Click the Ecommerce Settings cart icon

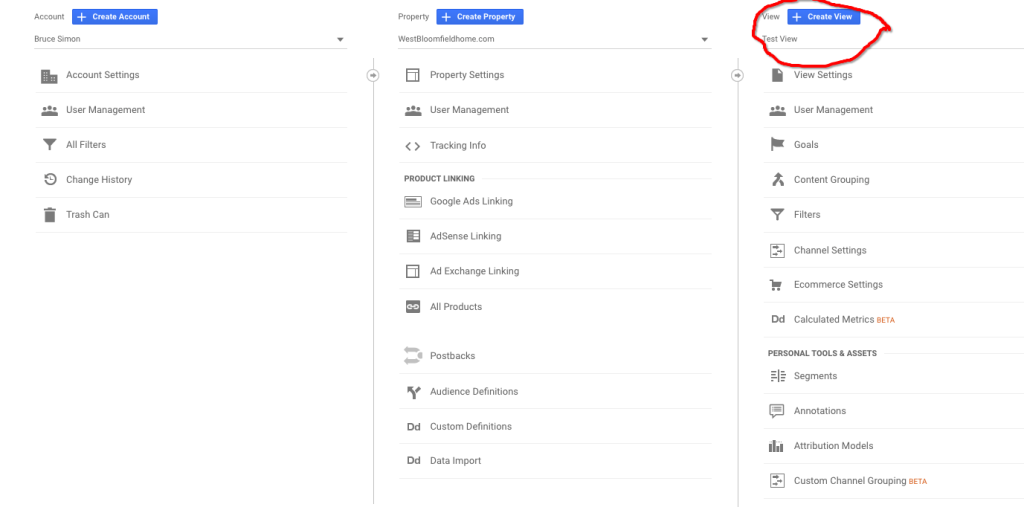776,285
